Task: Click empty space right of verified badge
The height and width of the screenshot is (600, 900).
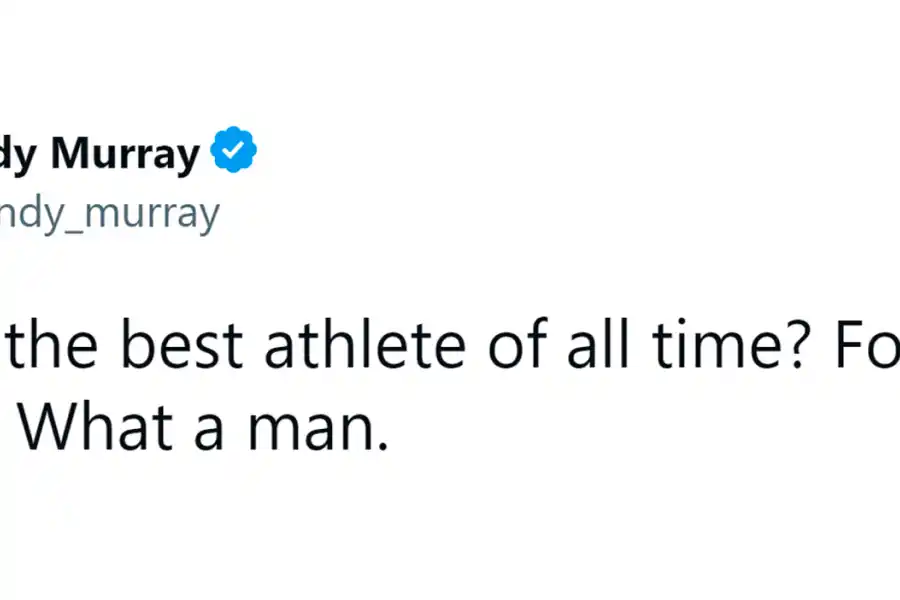Action: 500,152
